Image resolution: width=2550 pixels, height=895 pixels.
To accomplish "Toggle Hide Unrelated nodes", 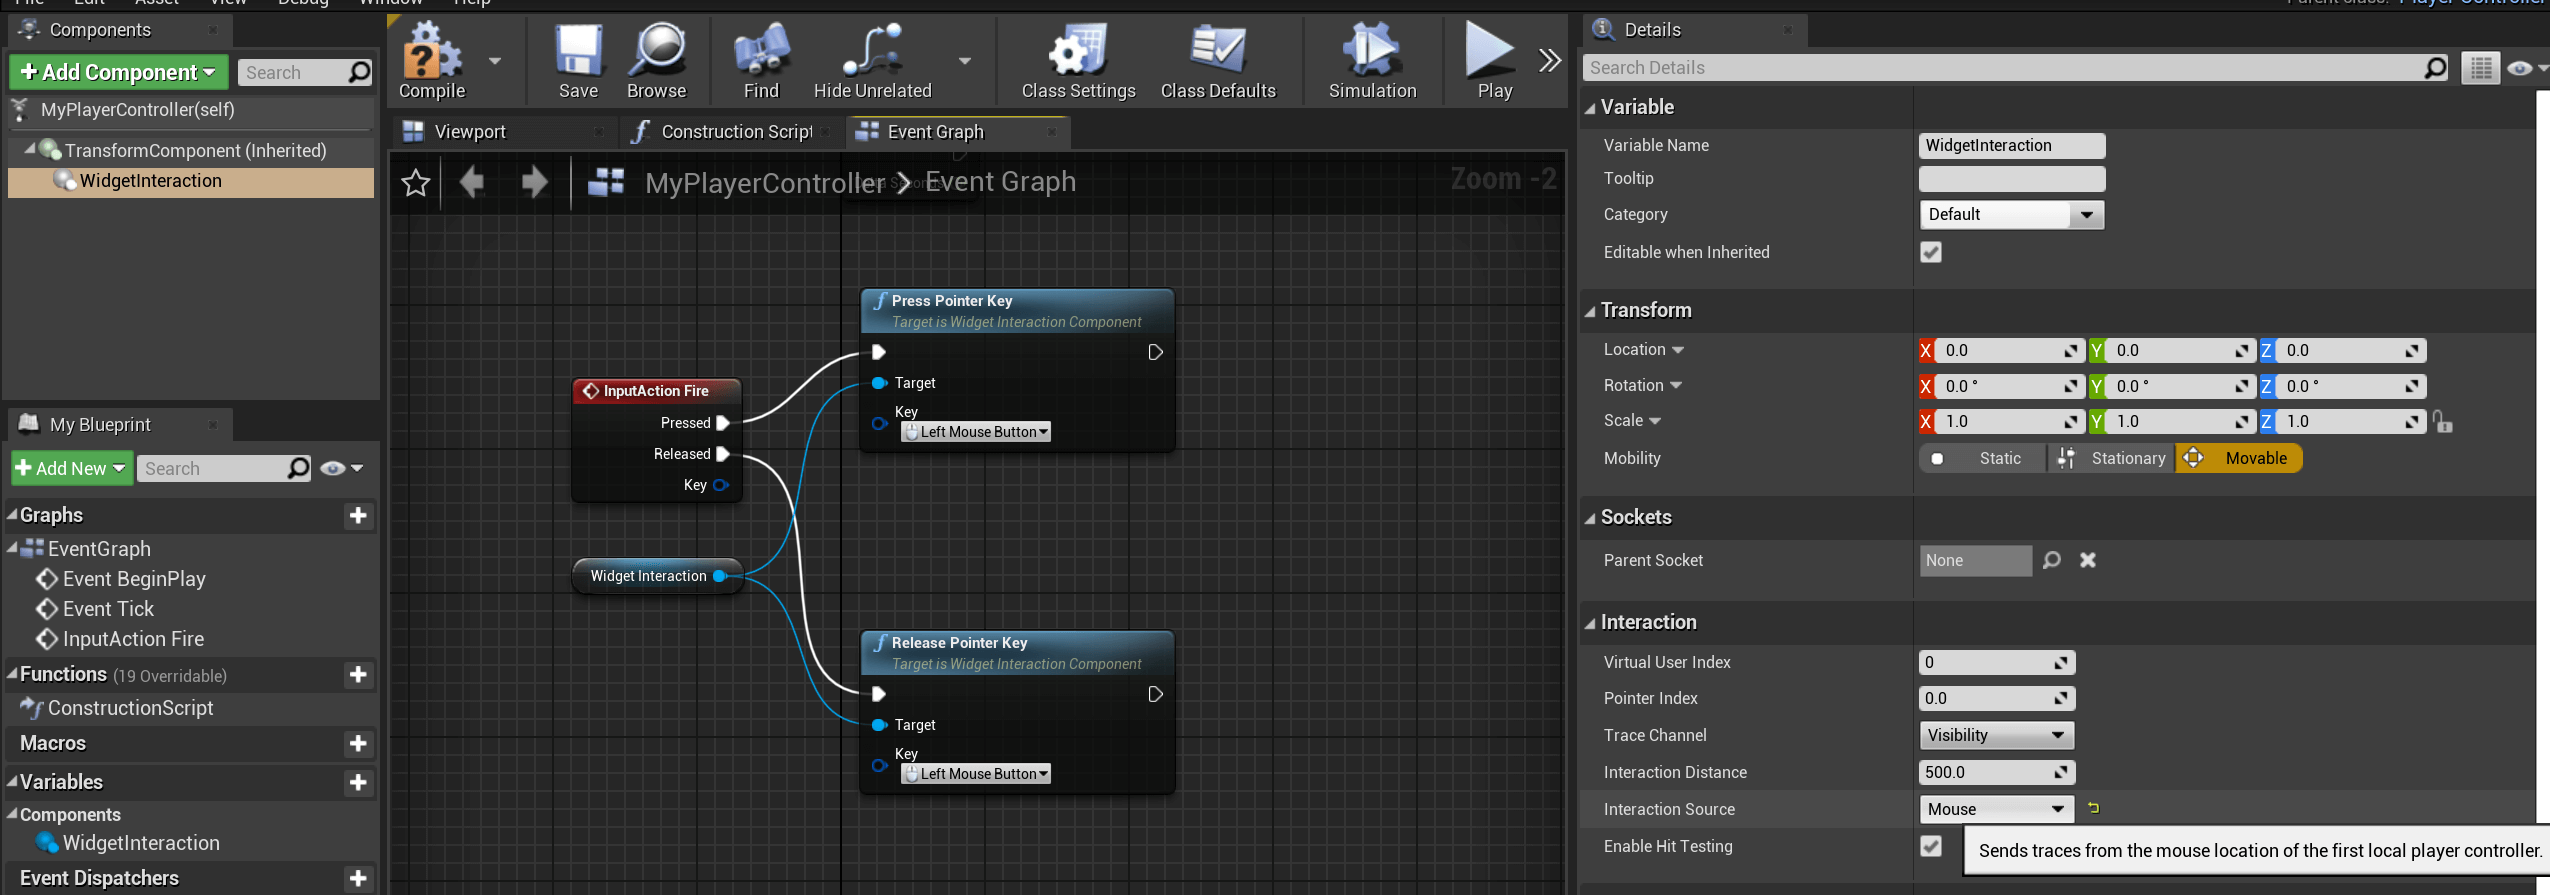I will (872, 62).
